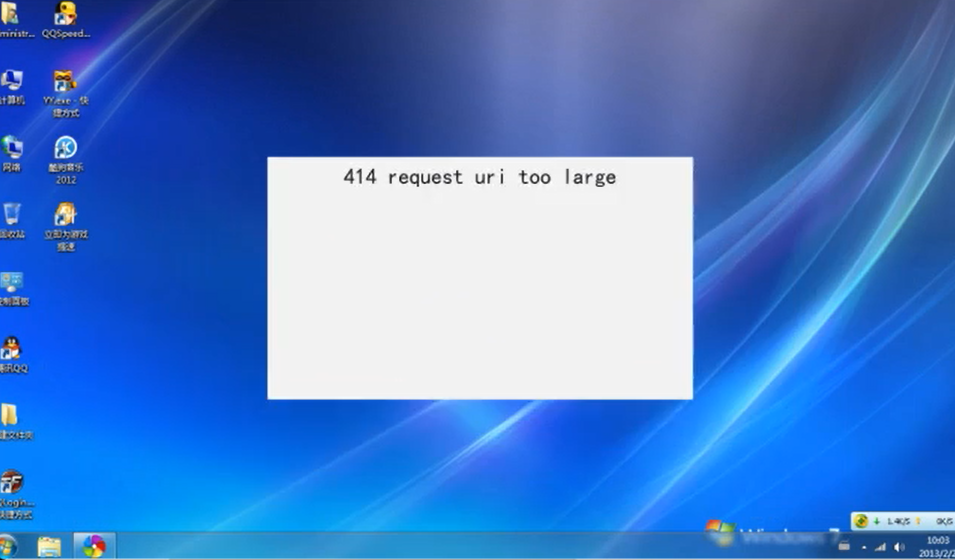Click the upload speed reading in floating widget
The height and width of the screenshot is (560, 955).
943,522
